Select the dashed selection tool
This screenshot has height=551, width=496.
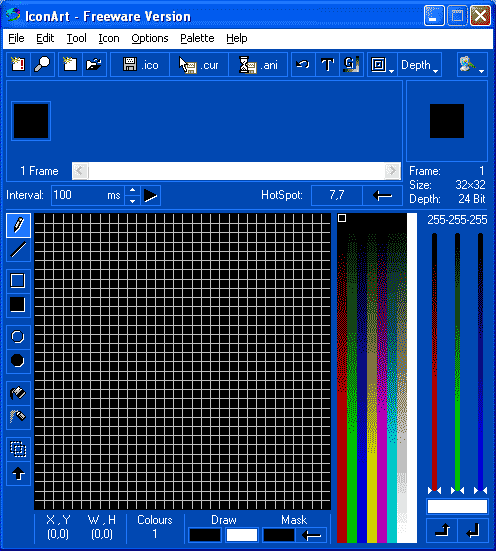18,449
